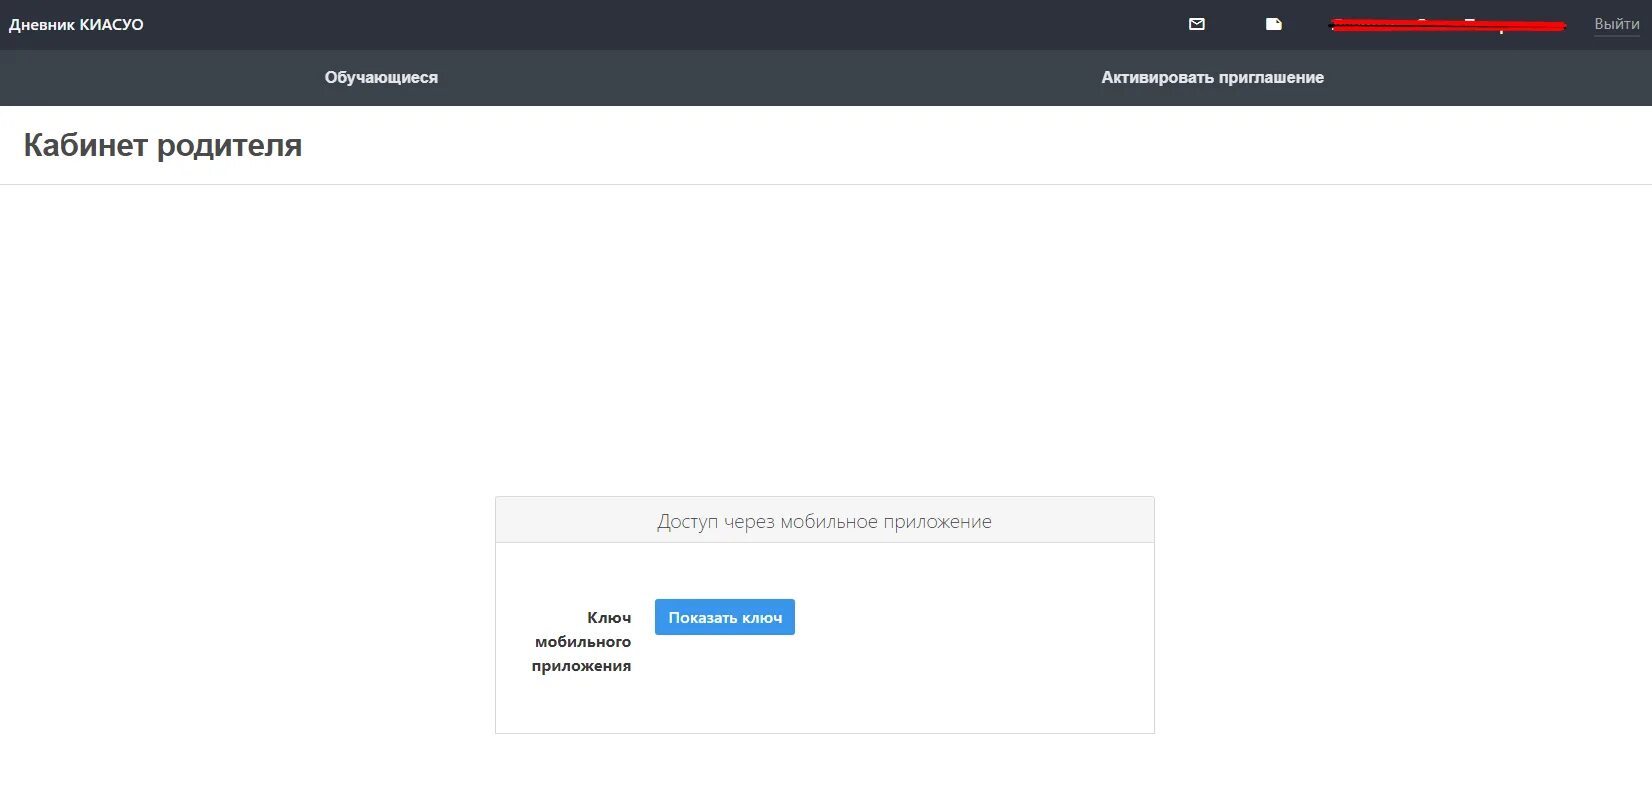Open the messages envelope icon
1652x808 pixels.
pos(1196,24)
